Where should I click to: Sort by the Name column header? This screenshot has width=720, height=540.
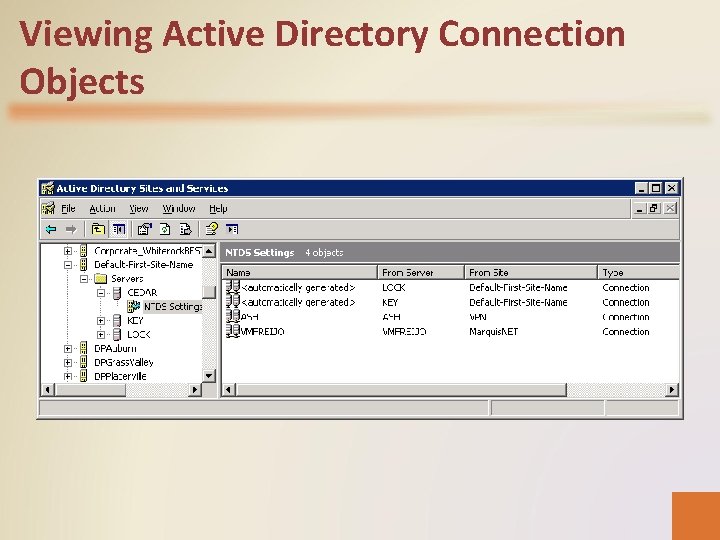point(299,272)
